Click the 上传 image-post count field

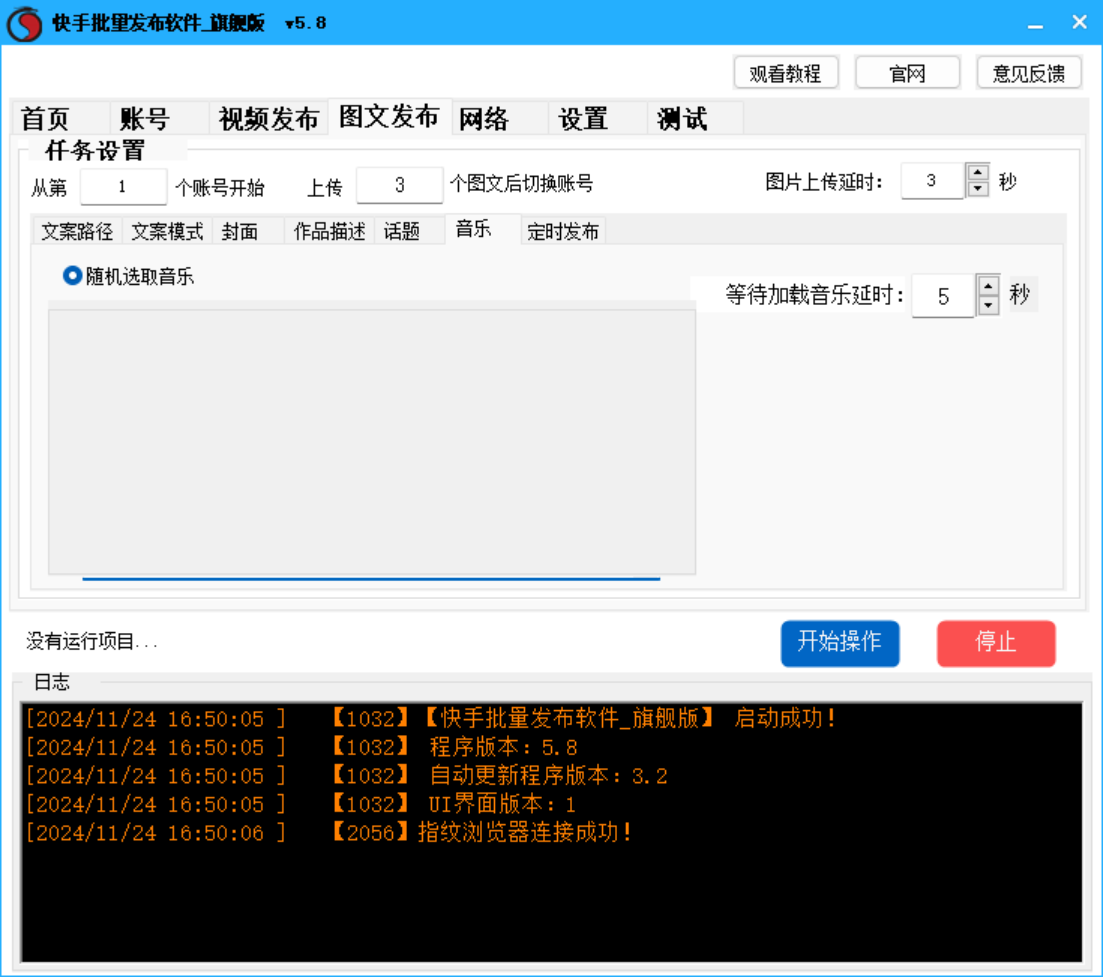click(x=400, y=186)
